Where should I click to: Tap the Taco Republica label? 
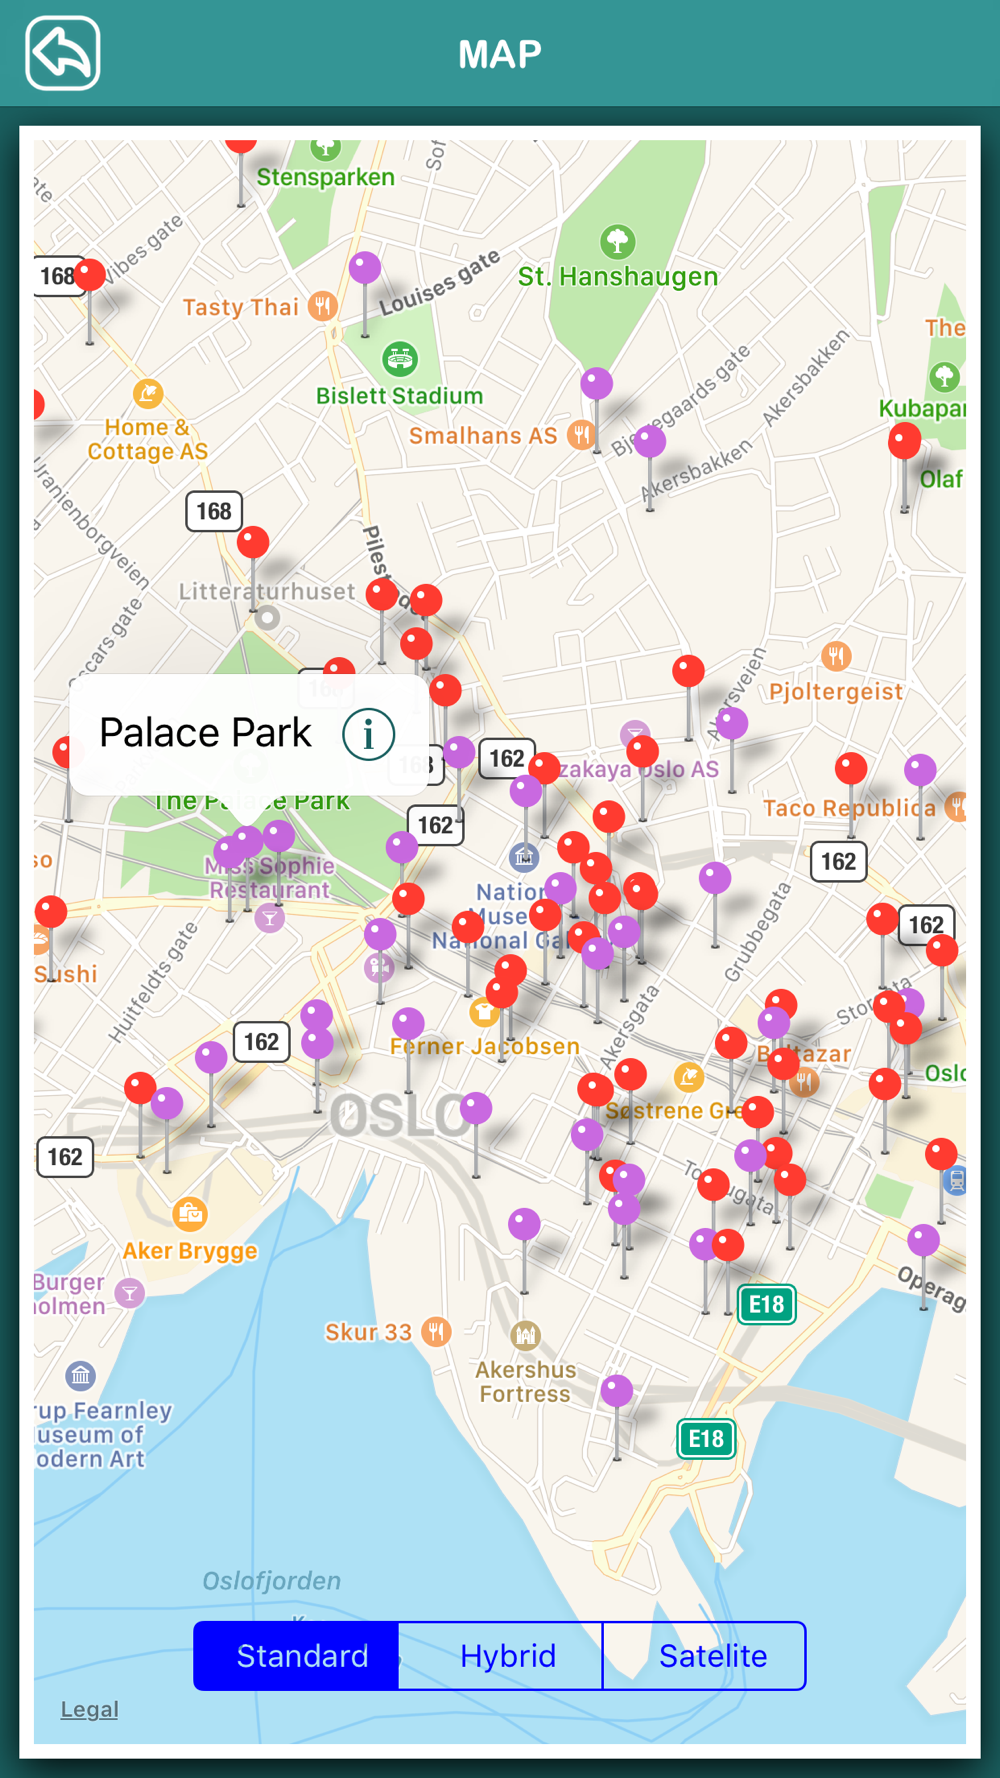click(850, 808)
